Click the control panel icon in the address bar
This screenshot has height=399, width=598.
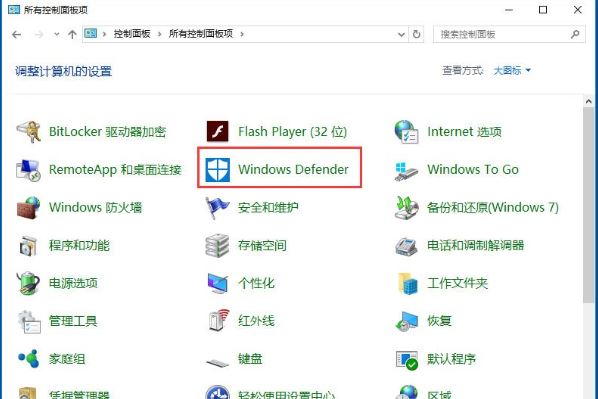coord(90,33)
